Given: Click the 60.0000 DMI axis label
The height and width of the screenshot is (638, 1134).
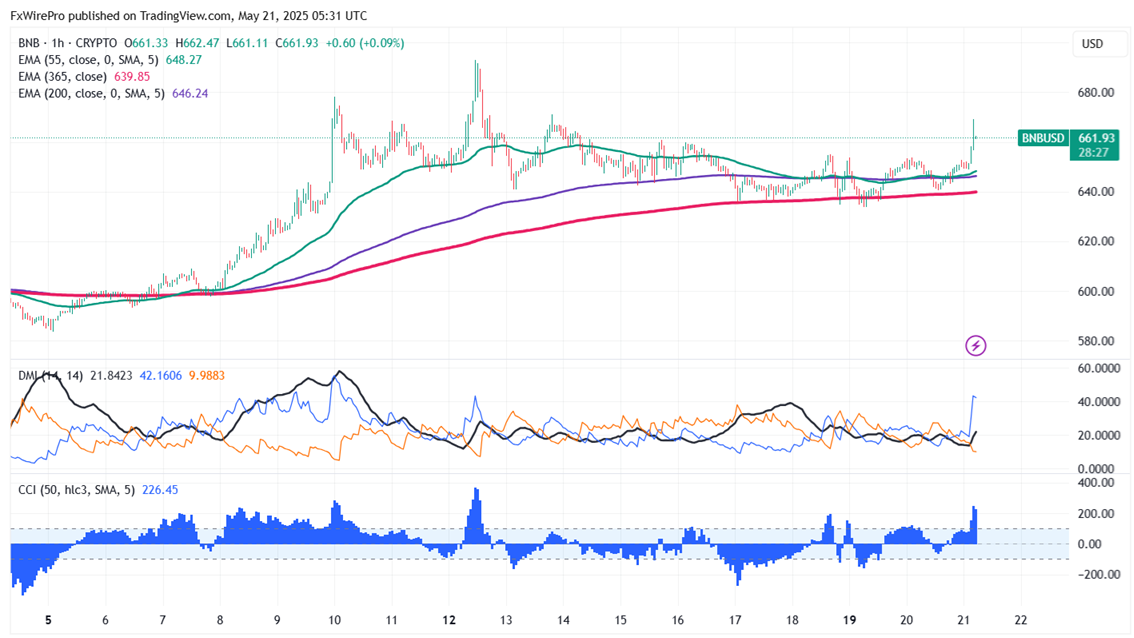Looking at the screenshot, I should click(x=1099, y=368).
